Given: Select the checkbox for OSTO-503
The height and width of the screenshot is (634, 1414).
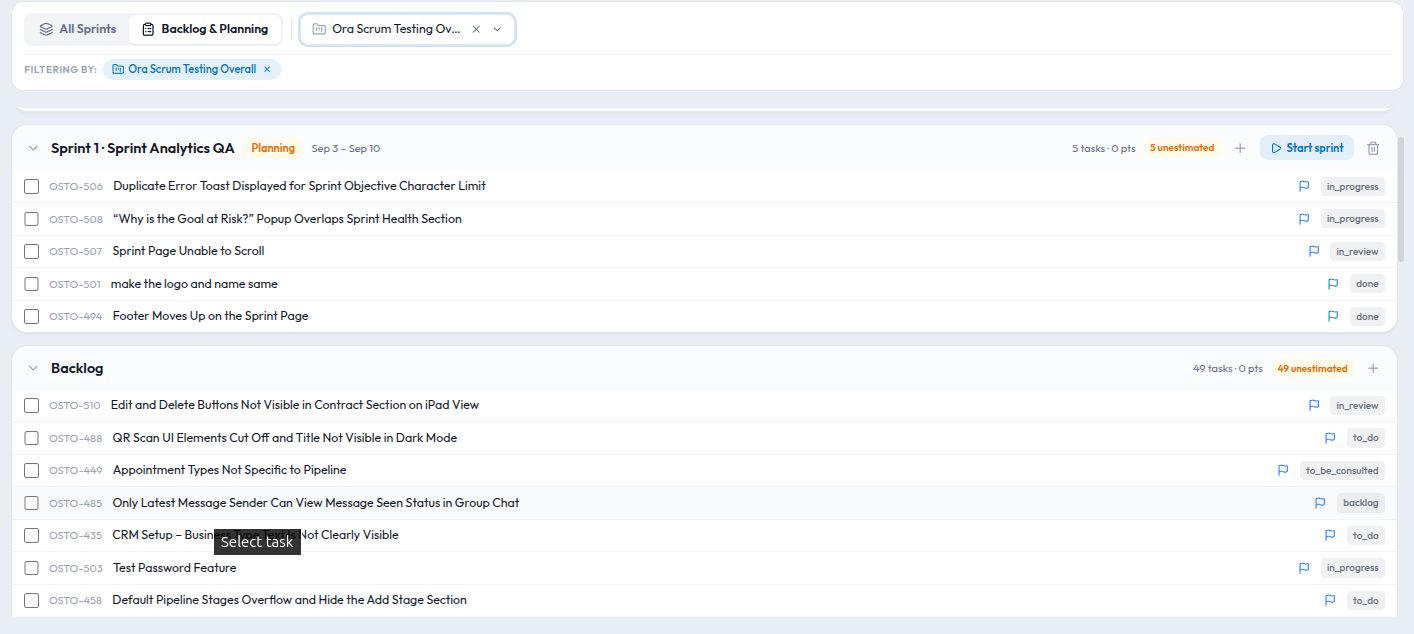Looking at the screenshot, I should pos(31,568).
